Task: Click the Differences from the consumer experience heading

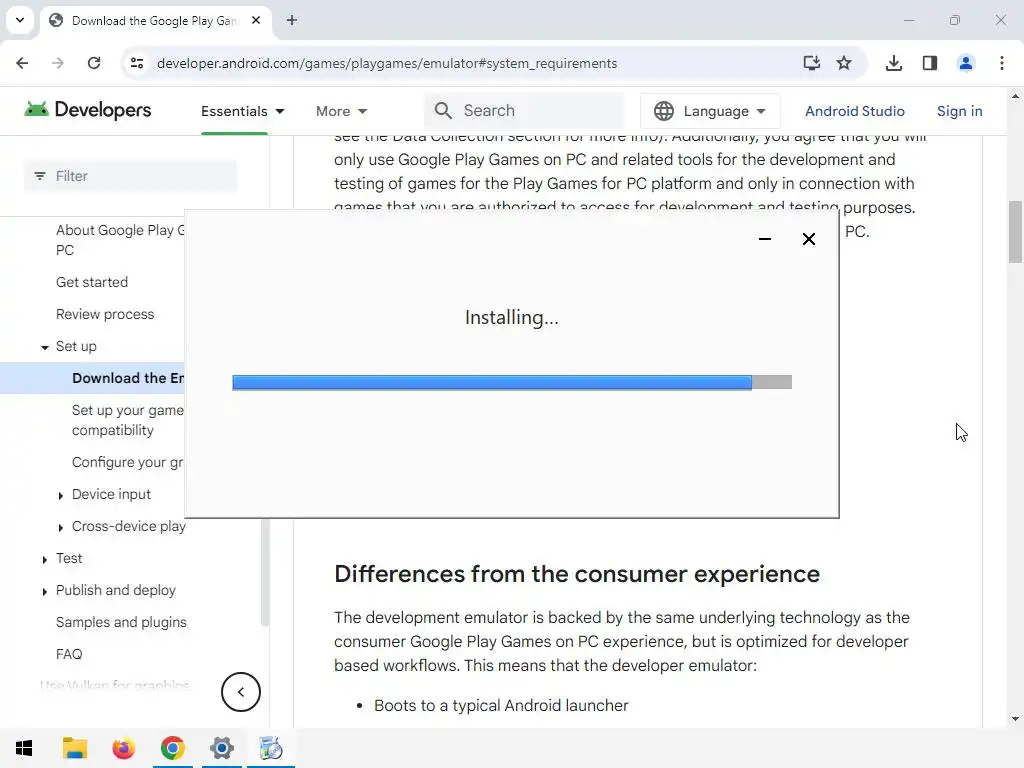Action: tap(577, 574)
